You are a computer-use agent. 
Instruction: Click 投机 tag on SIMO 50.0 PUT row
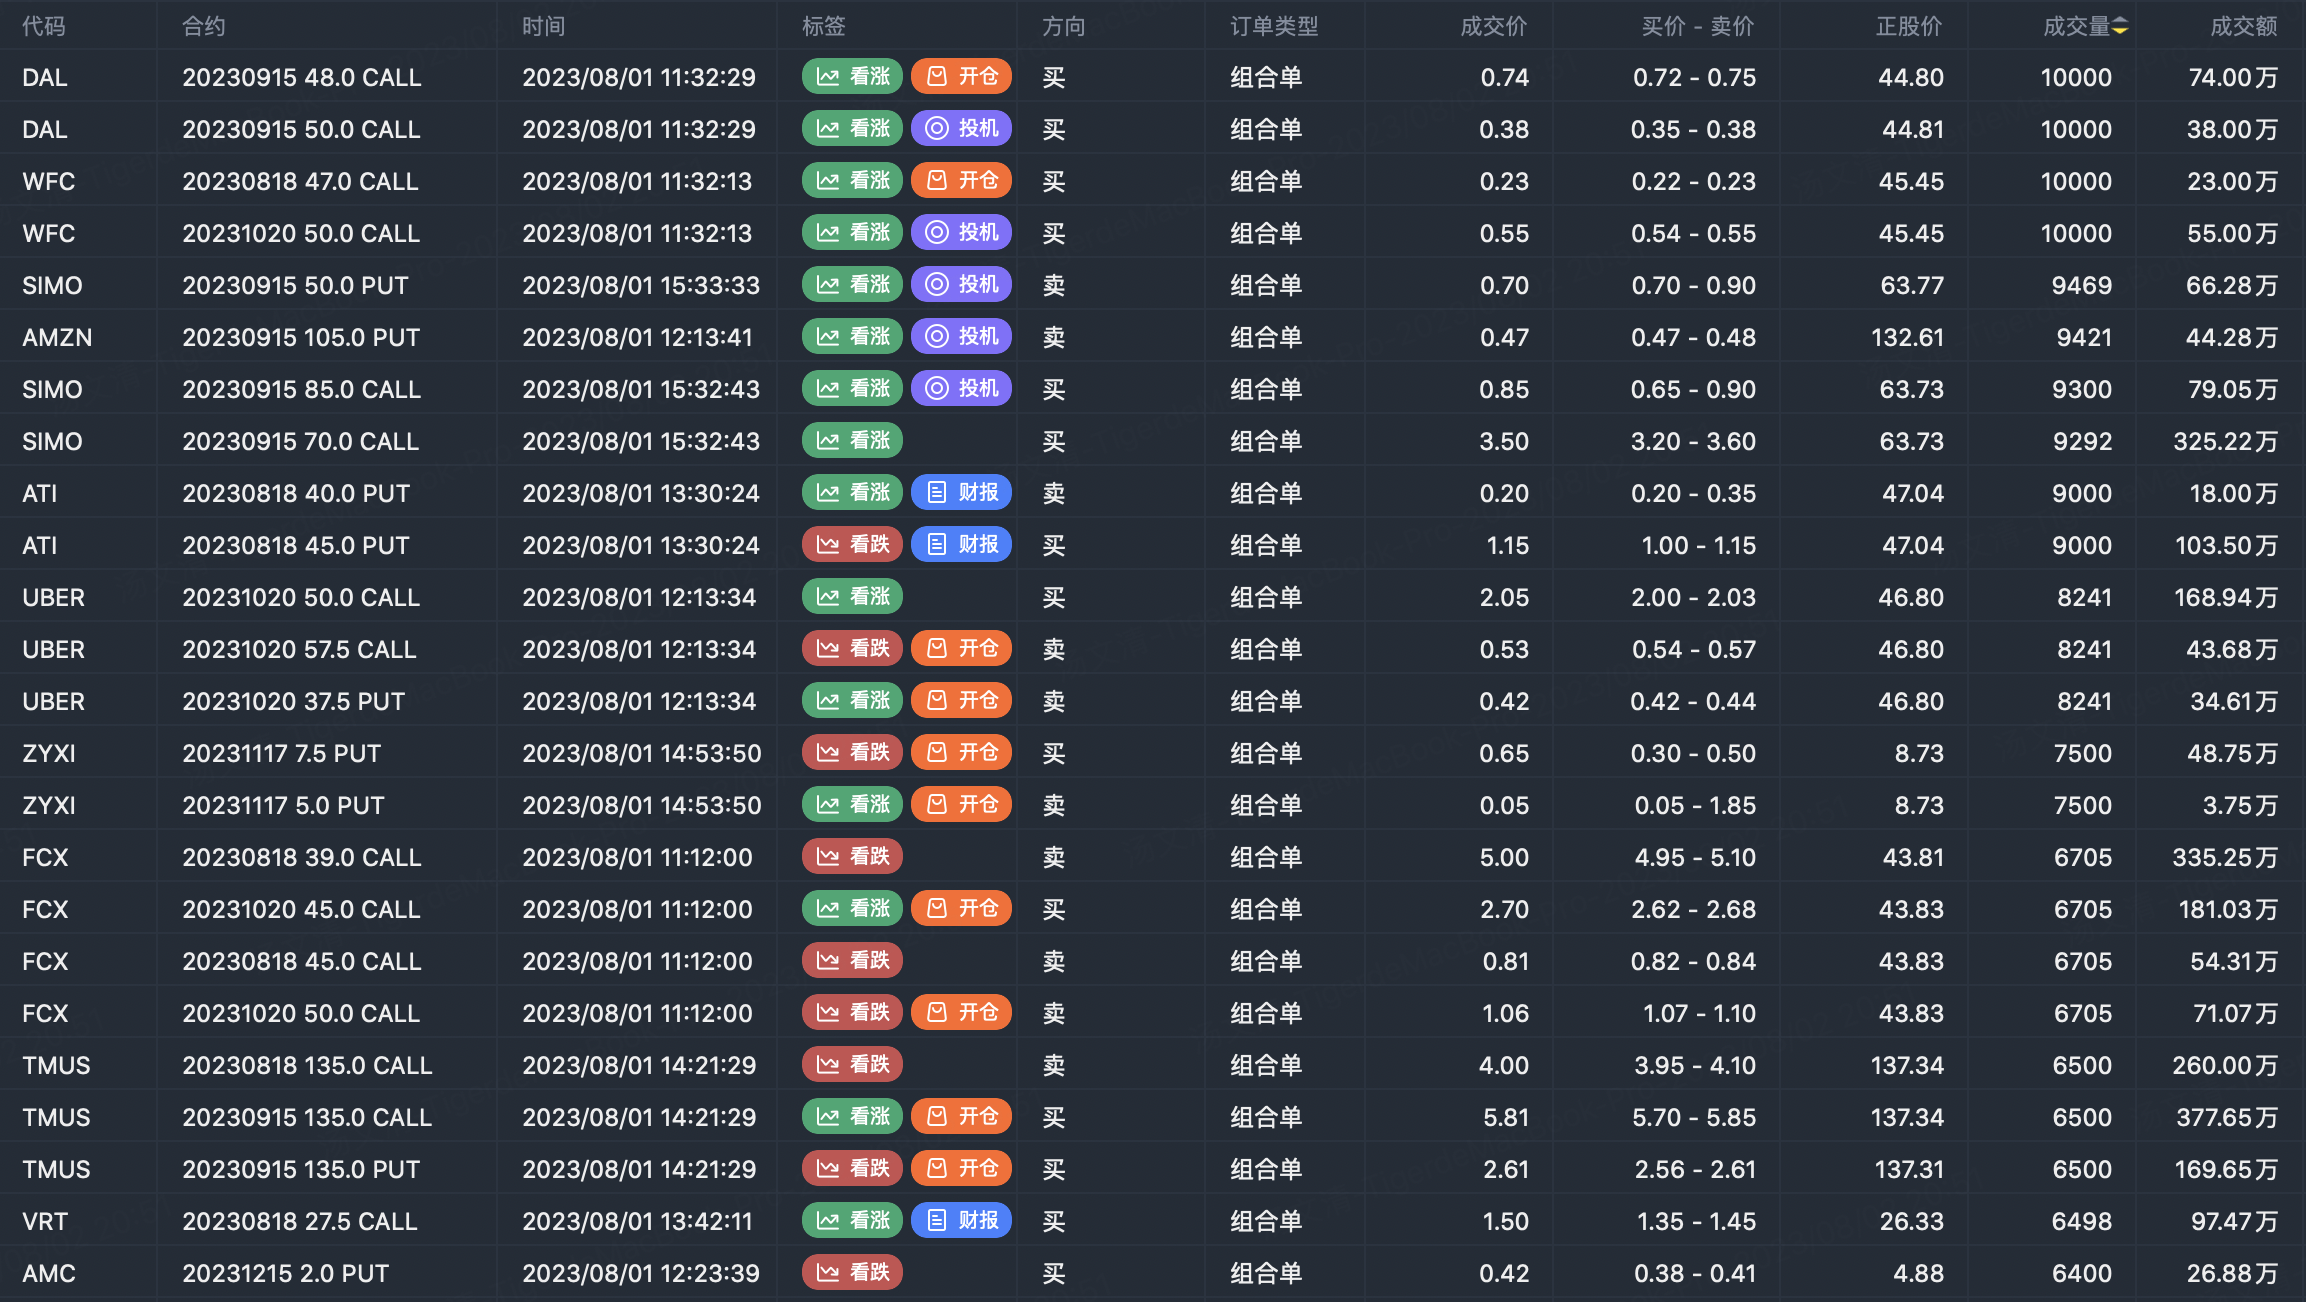961,285
